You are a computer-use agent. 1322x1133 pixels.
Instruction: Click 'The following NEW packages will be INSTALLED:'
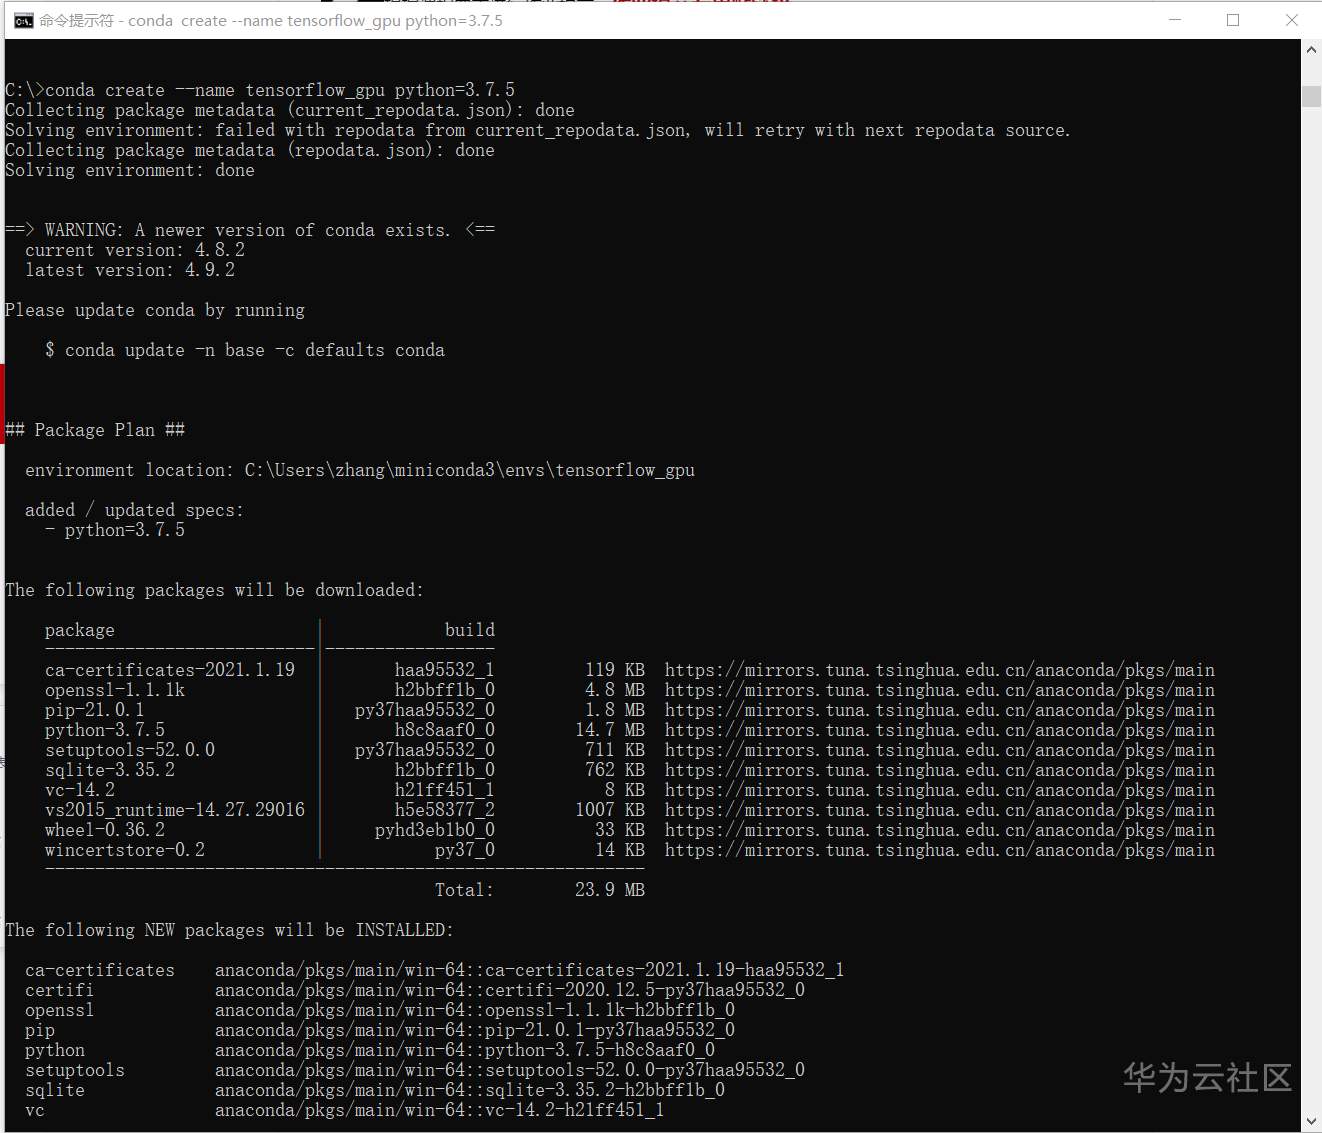(229, 930)
